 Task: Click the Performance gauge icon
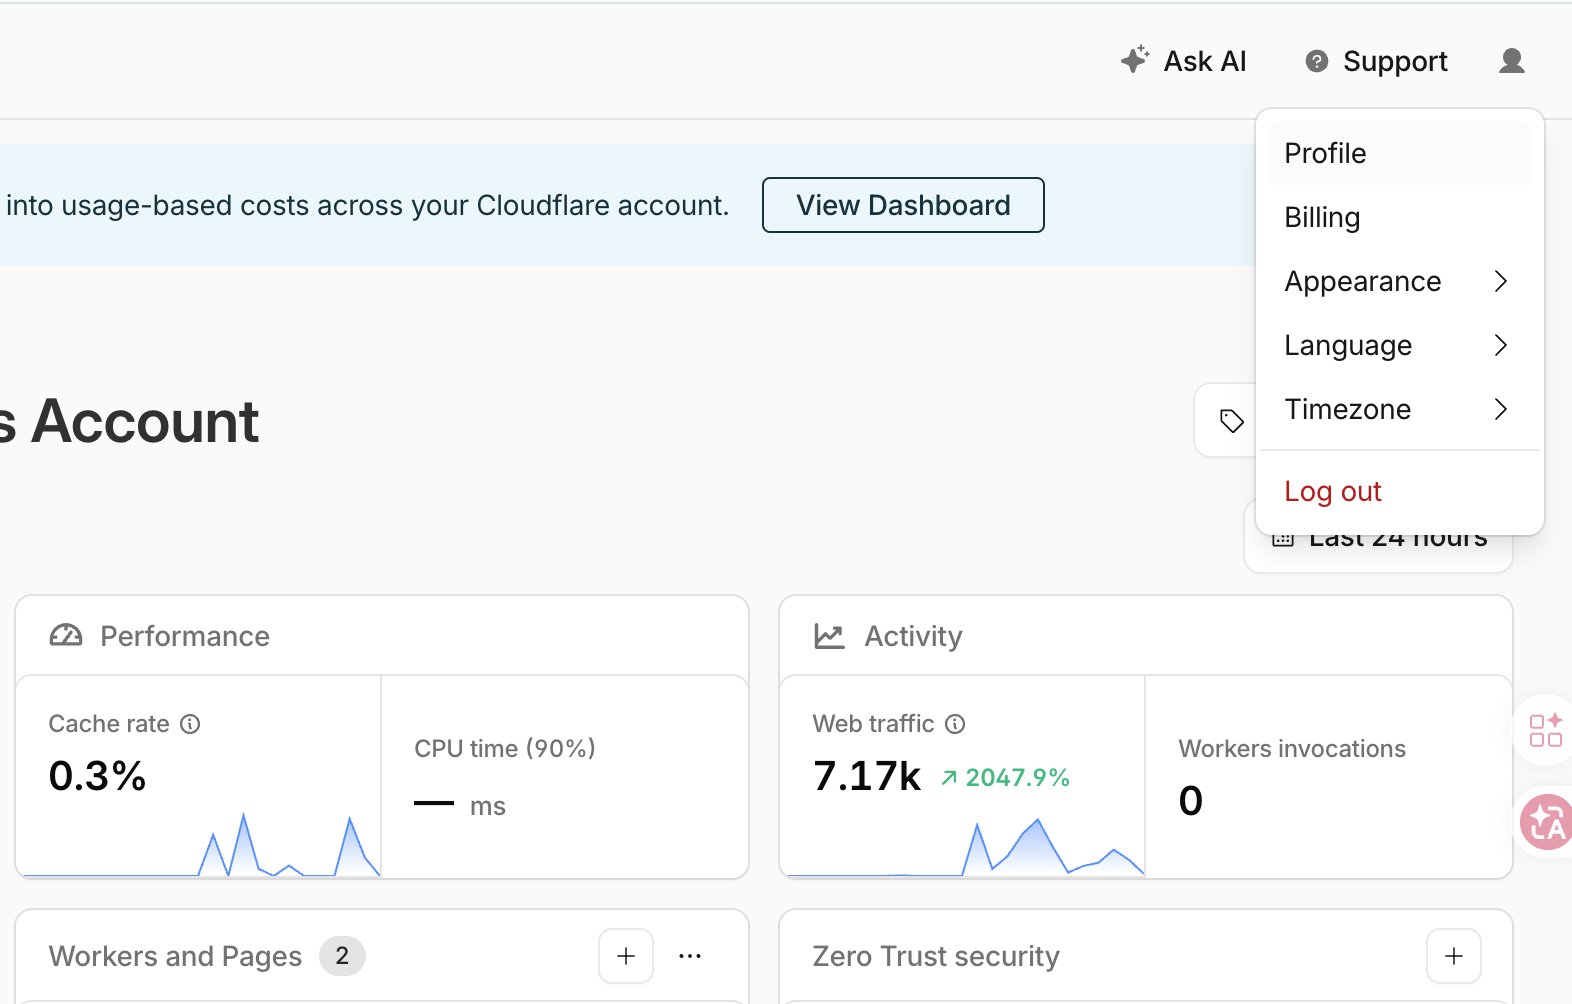(66, 636)
